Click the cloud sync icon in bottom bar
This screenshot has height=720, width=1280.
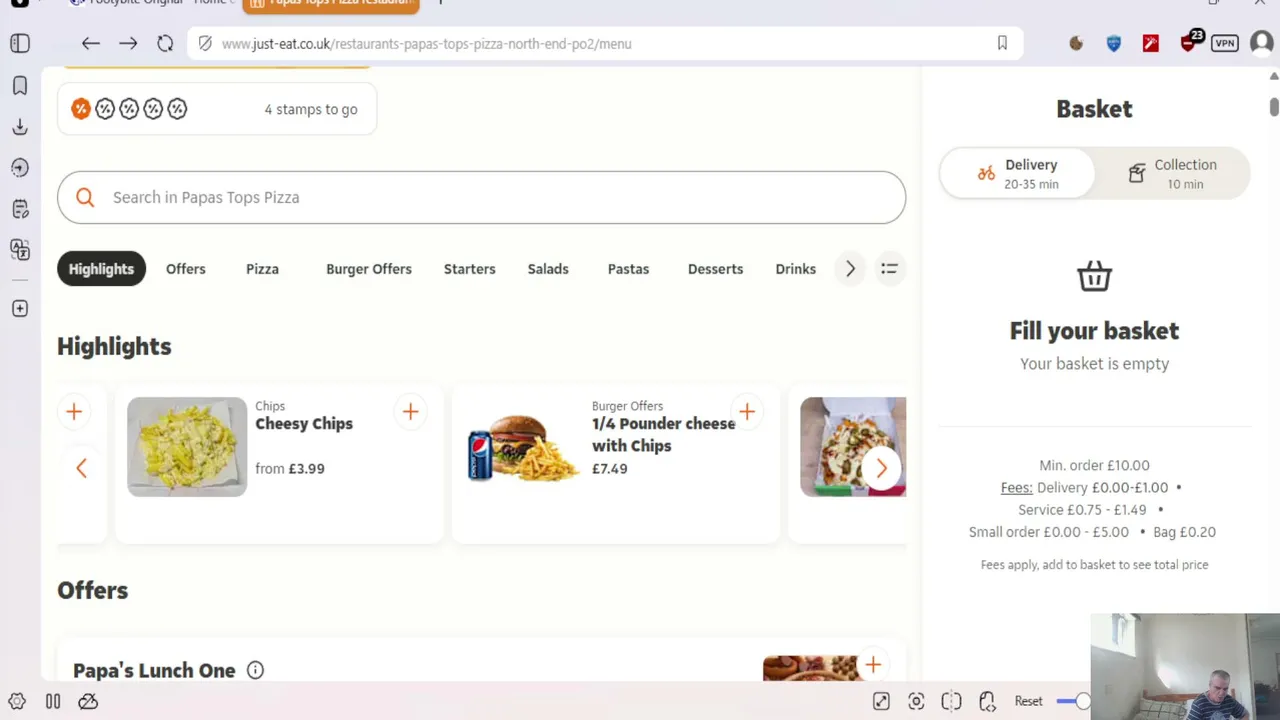click(x=88, y=701)
